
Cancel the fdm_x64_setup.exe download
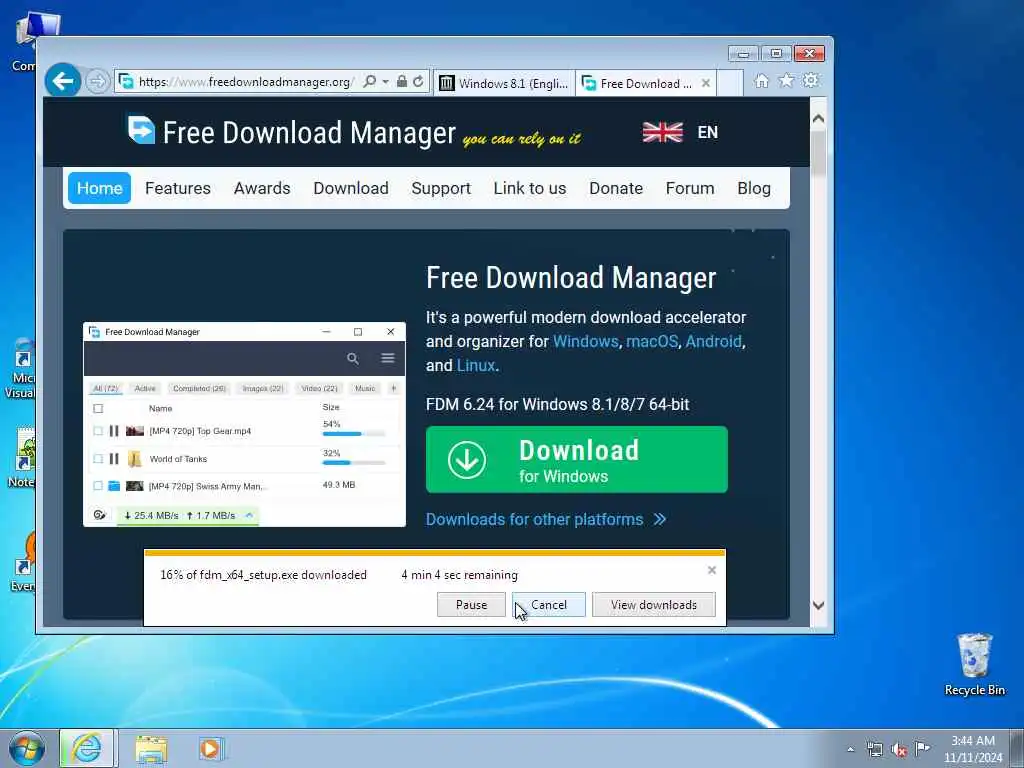coord(549,605)
